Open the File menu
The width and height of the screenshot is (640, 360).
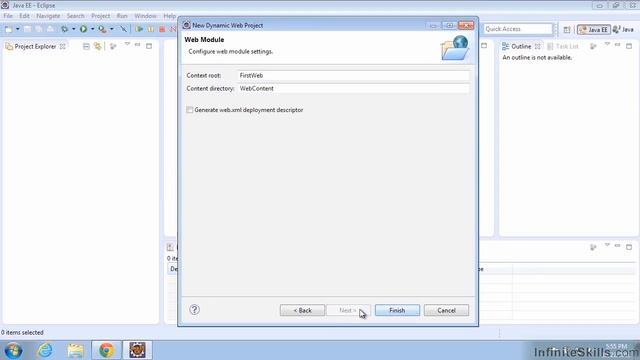click(x=8, y=16)
